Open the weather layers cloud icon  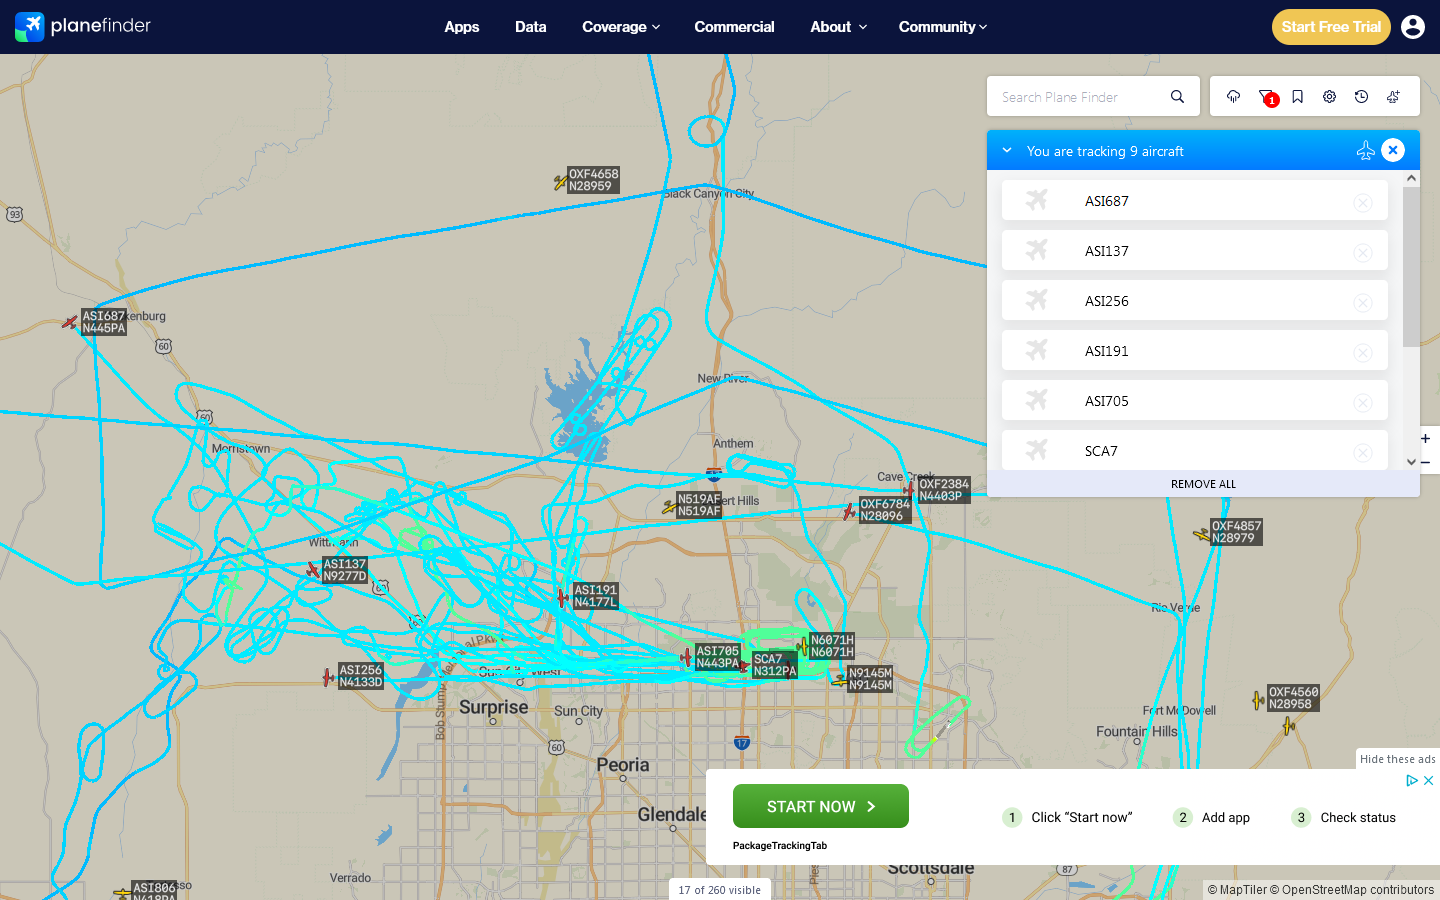pos(1233,97)
